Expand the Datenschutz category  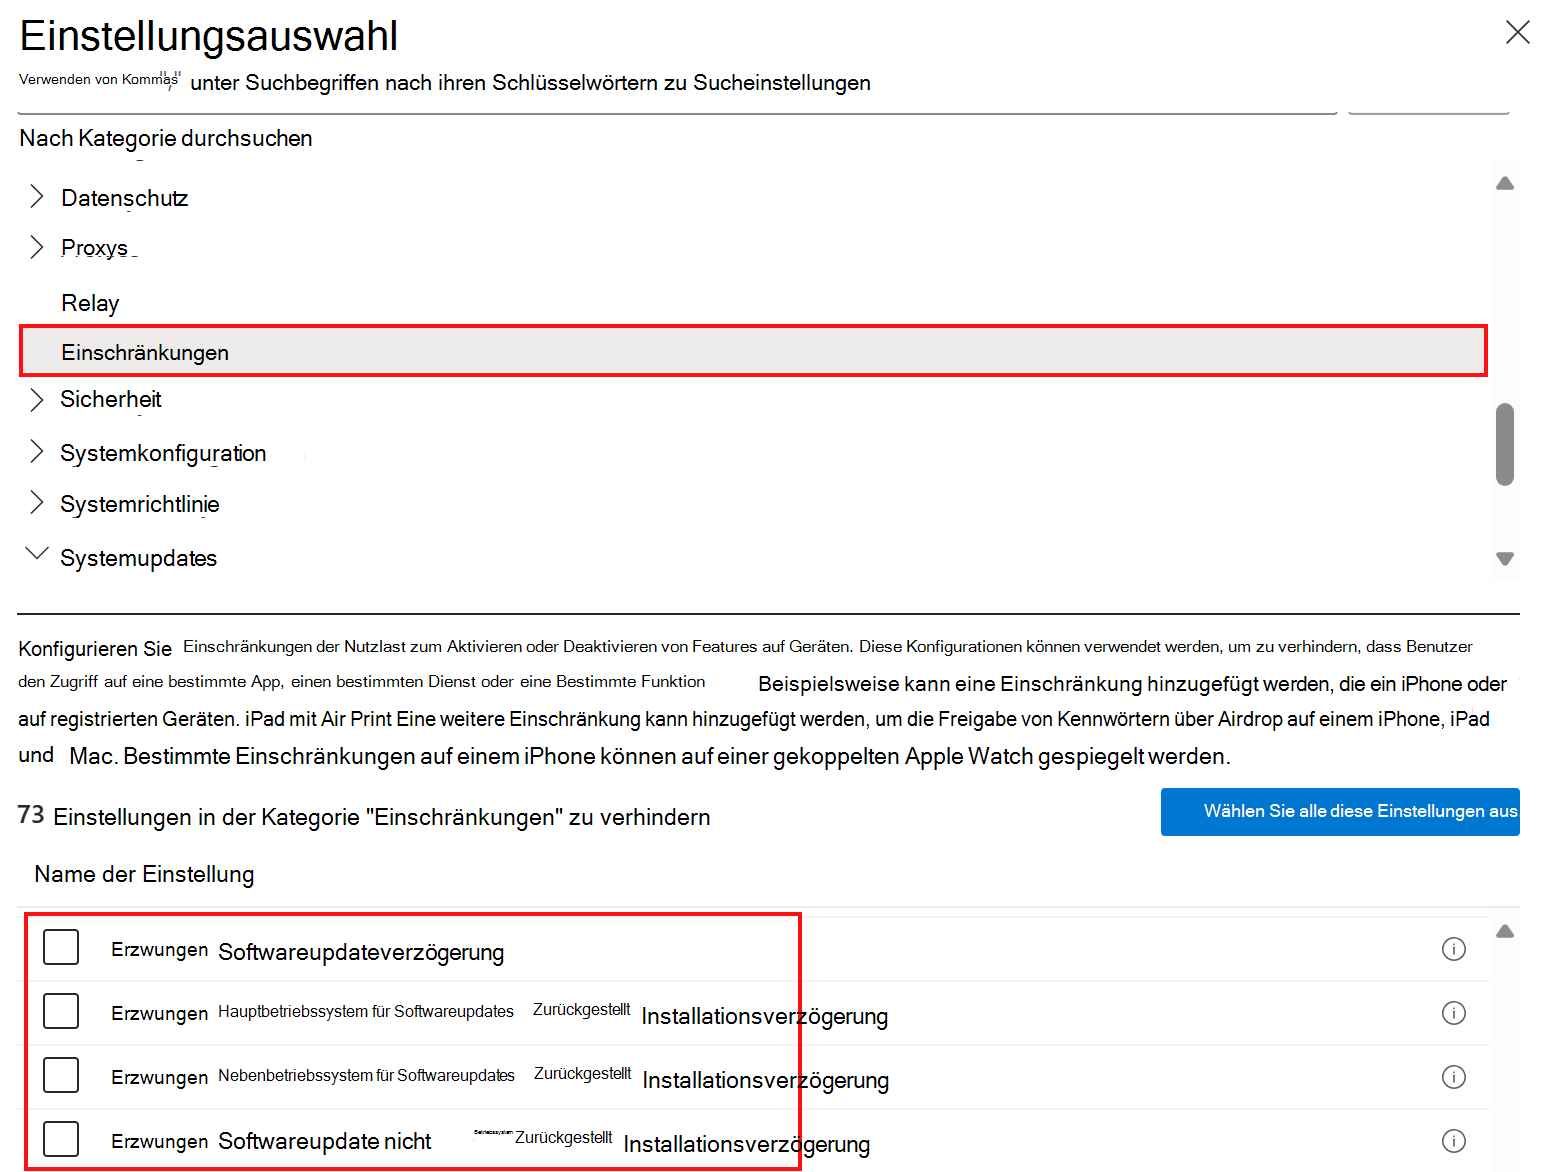click(37, 197)
